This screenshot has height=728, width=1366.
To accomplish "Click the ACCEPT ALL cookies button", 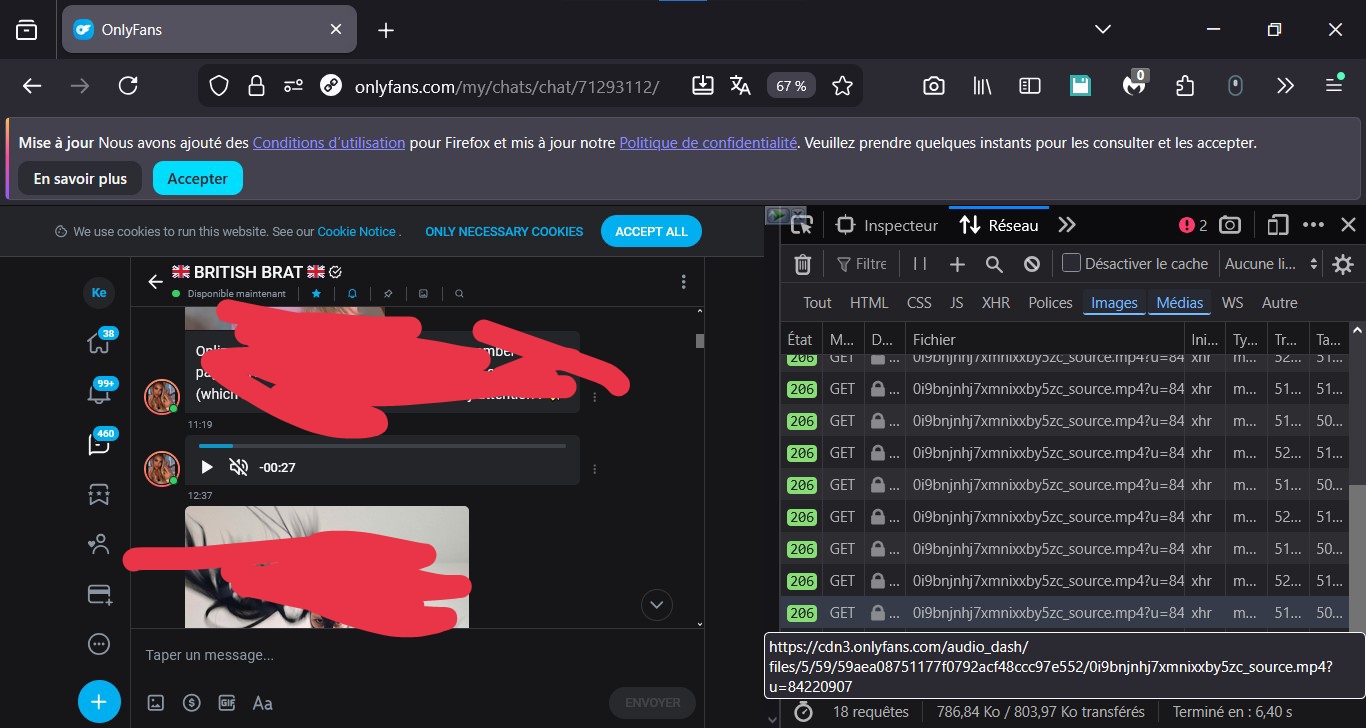I will [x=651, y=231].
